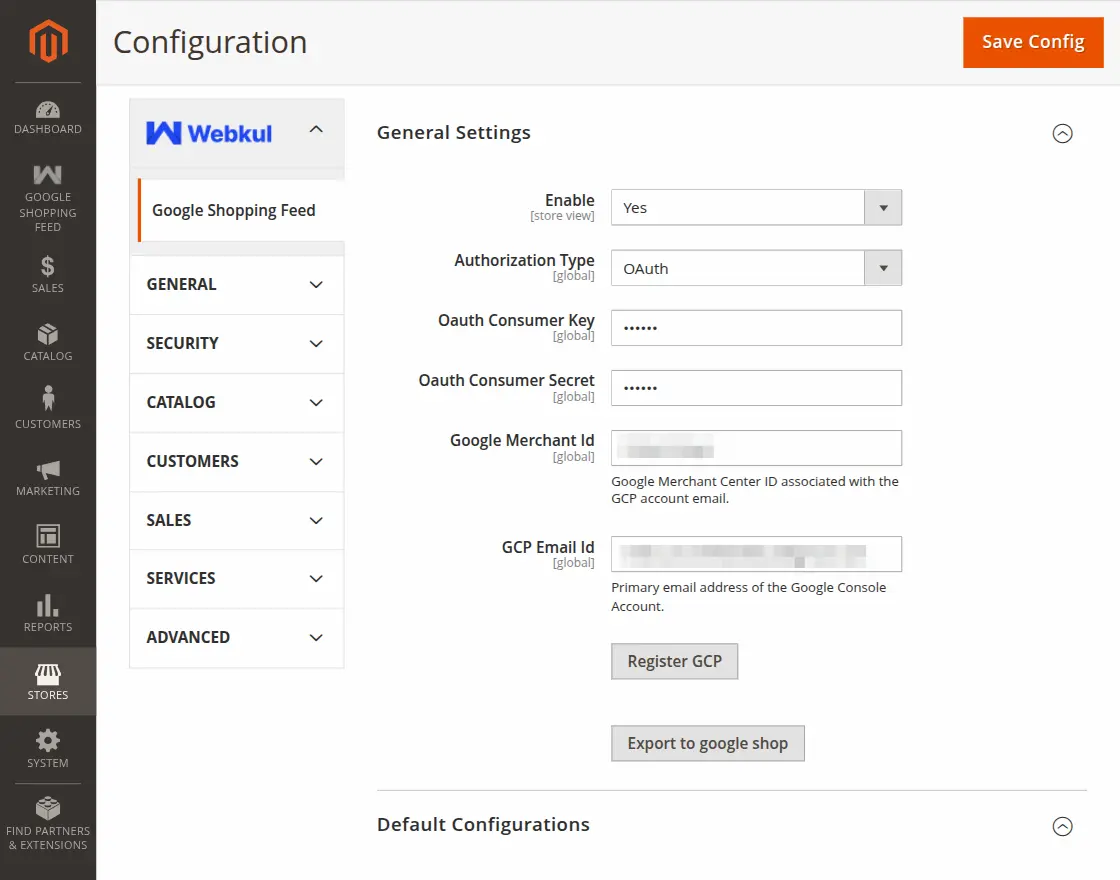This screenshot has width=1120, height=880.
Task: Click the Save Config button
Action: tap(1033, 42)
